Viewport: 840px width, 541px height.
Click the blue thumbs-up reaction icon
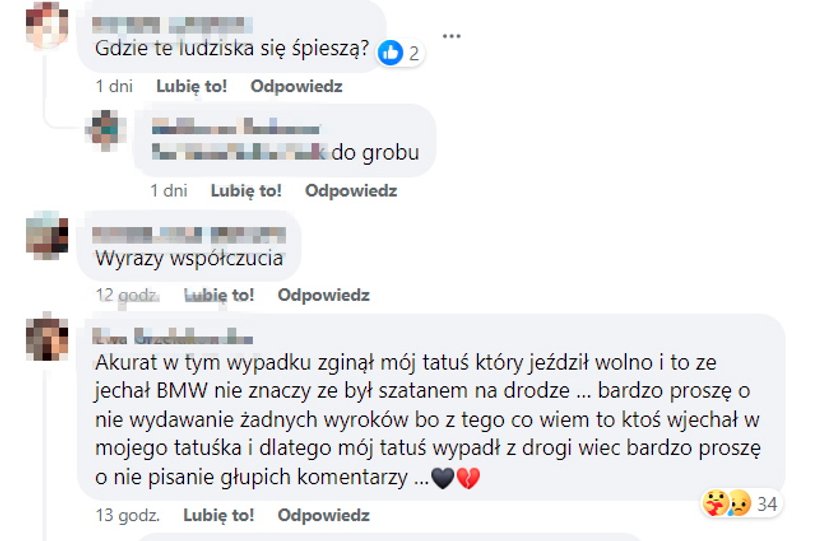[x=390, y=52]
